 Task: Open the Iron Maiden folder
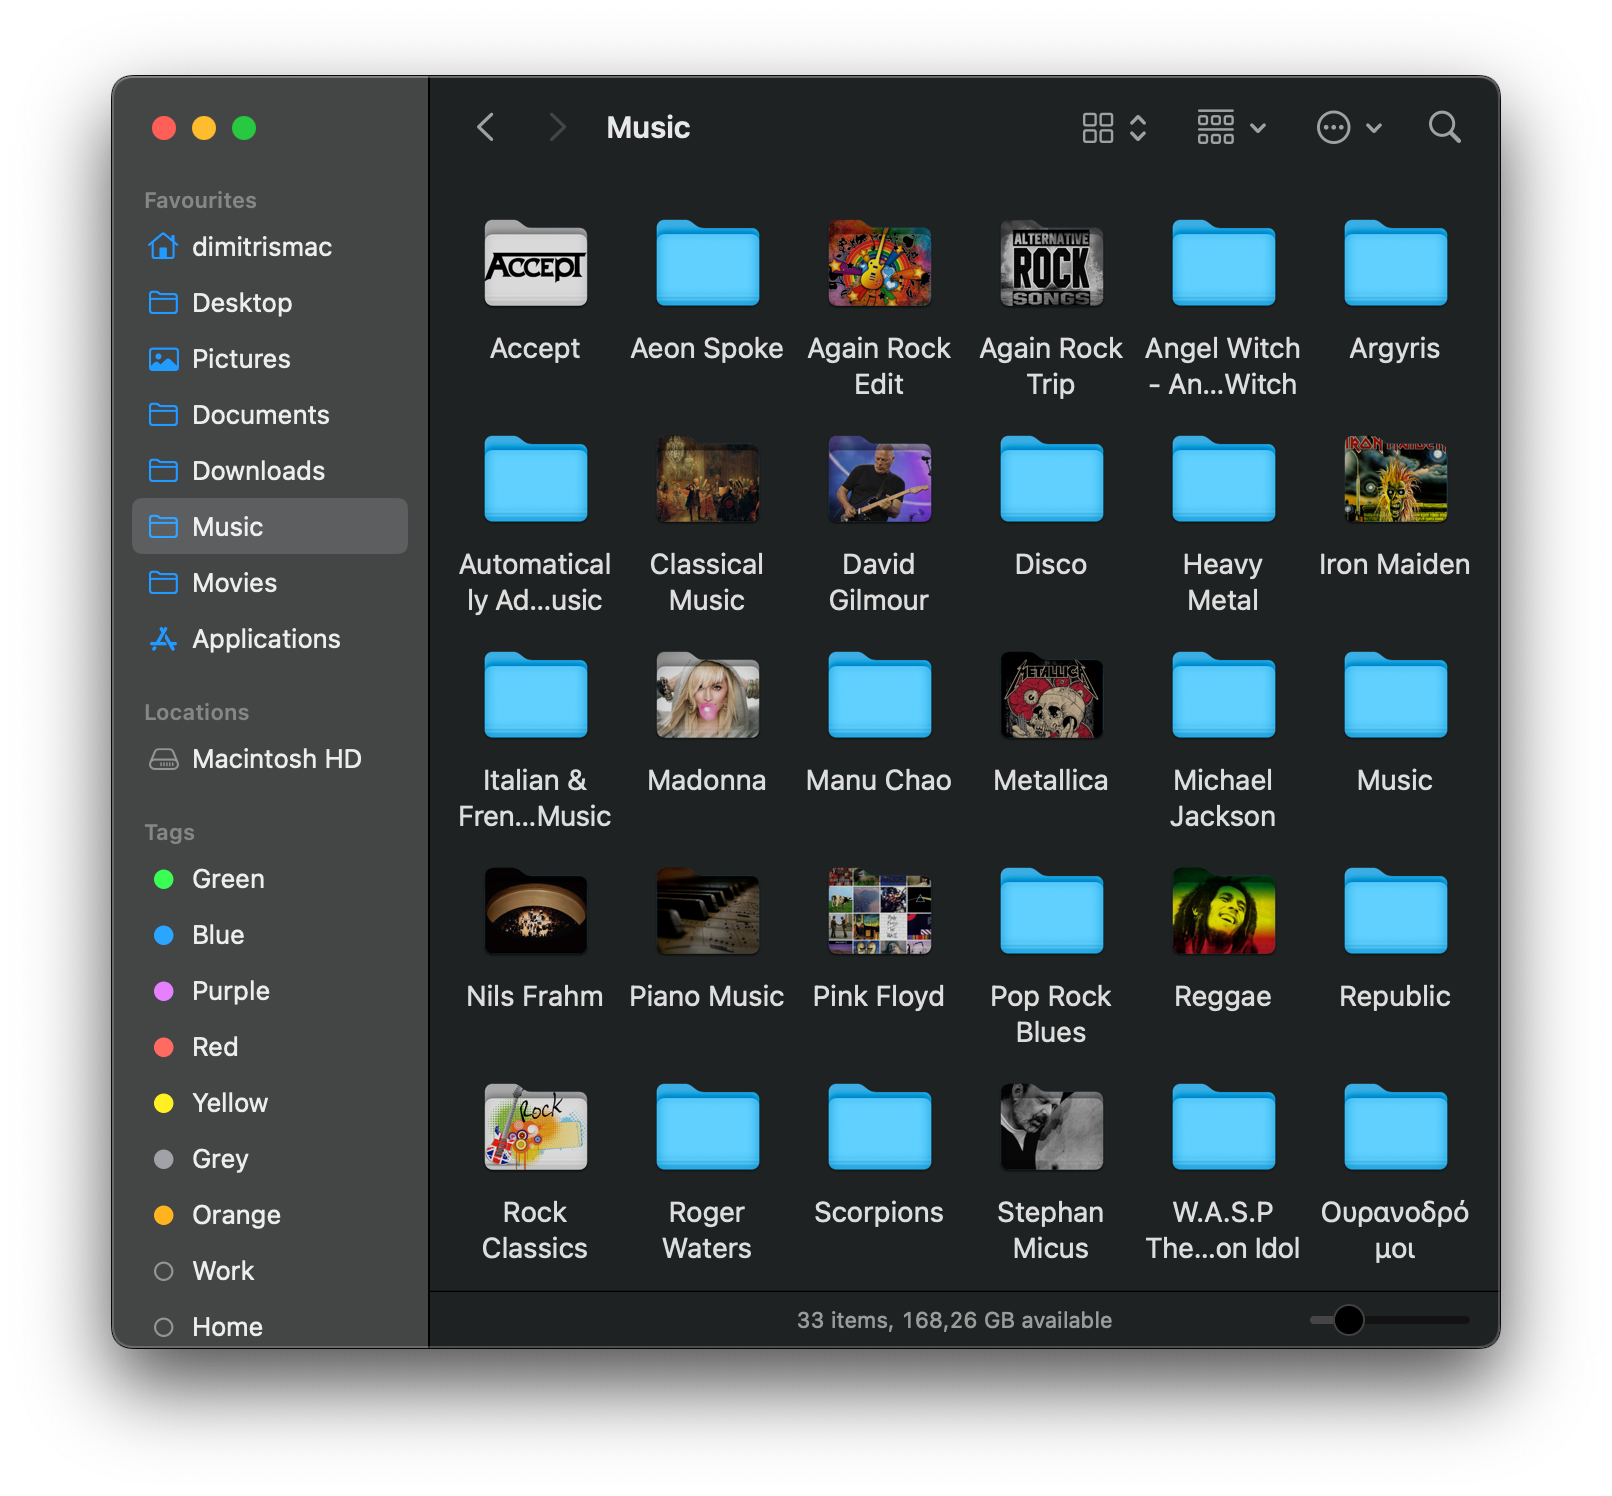1395,479
